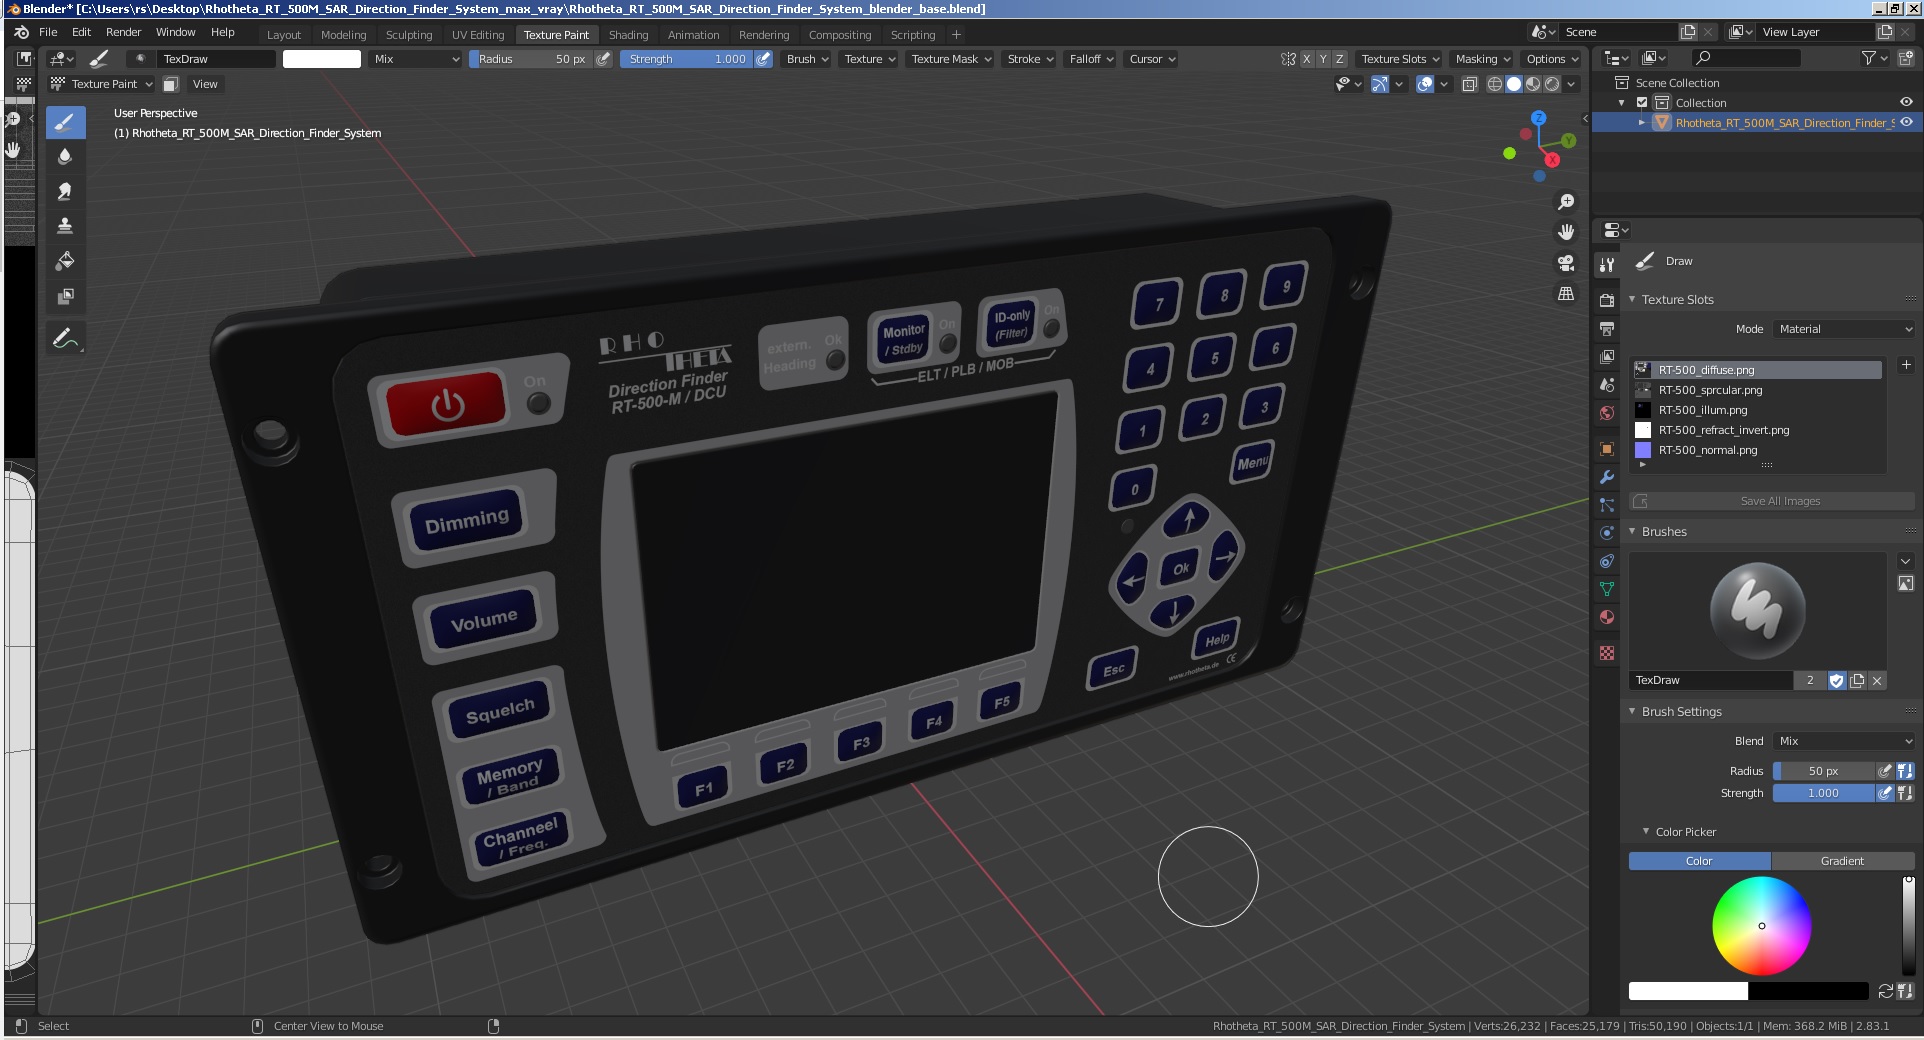
Task: Open the Mix blend mode dropdown in header
Action: 416,59
